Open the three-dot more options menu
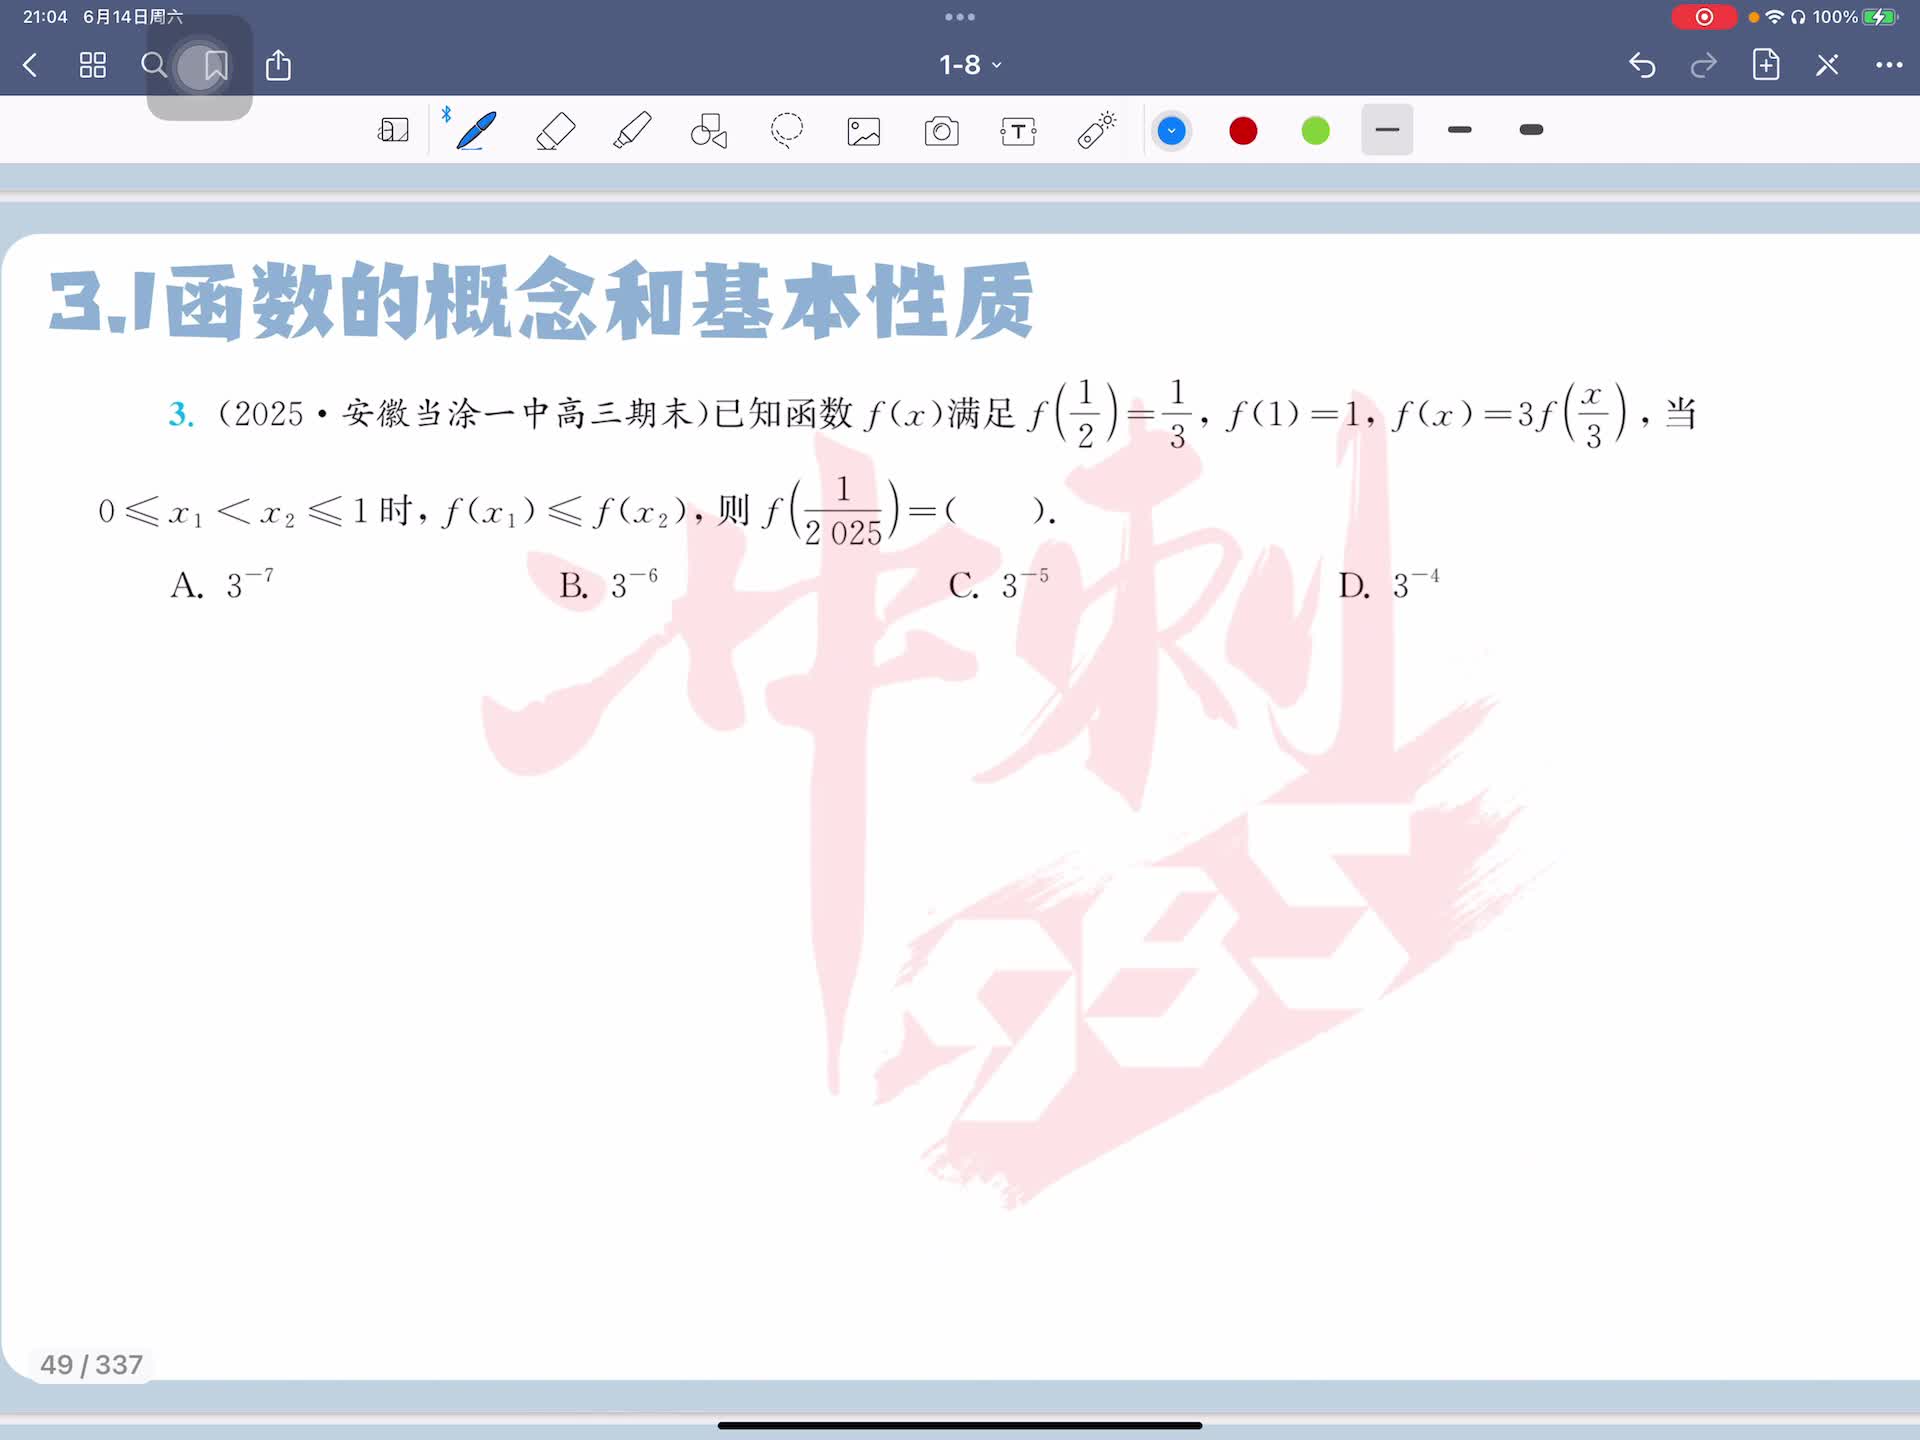The width and height of the screenshot is (1920, 1440). pos(1888,65)
